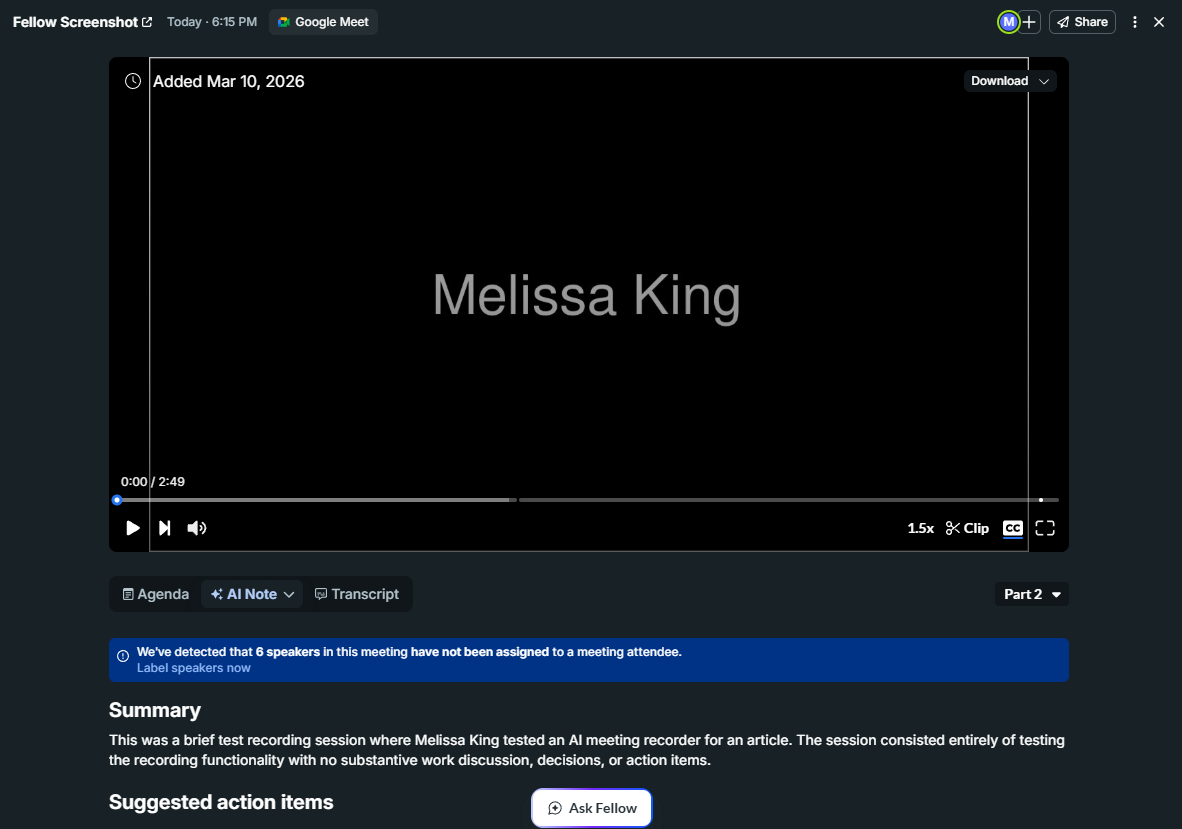
Task: Create a Clip with the scissors
Action: point(967,528)
